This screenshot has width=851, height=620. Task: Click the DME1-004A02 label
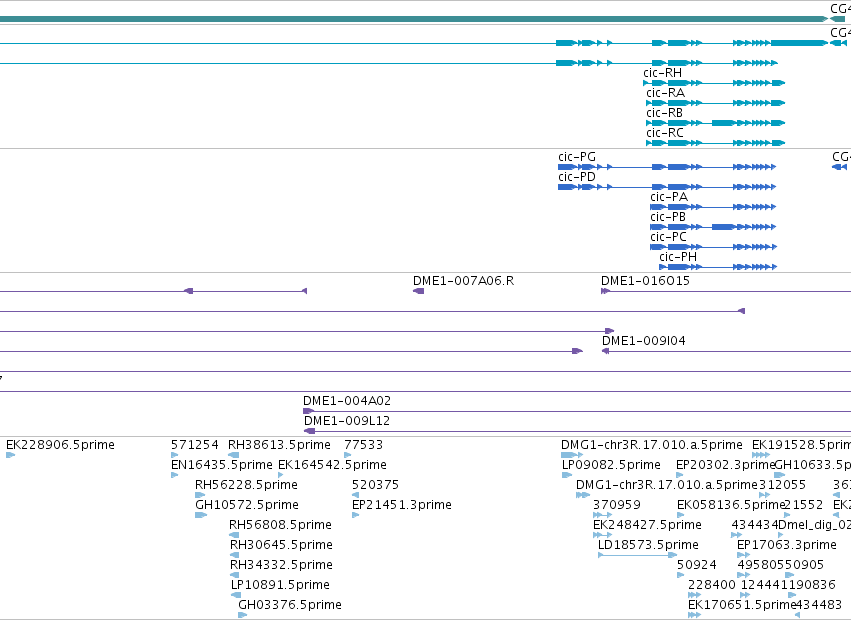tap(347, 401)
